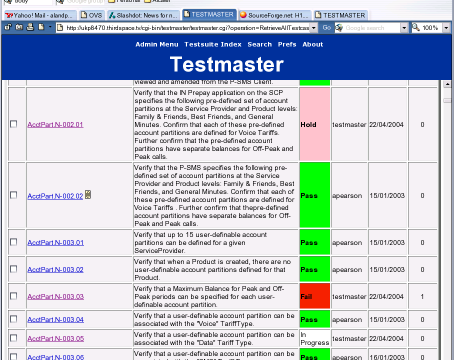Select the active TESTMASTER tab
This screenshot has width=454, height=360.
[x=210, y=15]
